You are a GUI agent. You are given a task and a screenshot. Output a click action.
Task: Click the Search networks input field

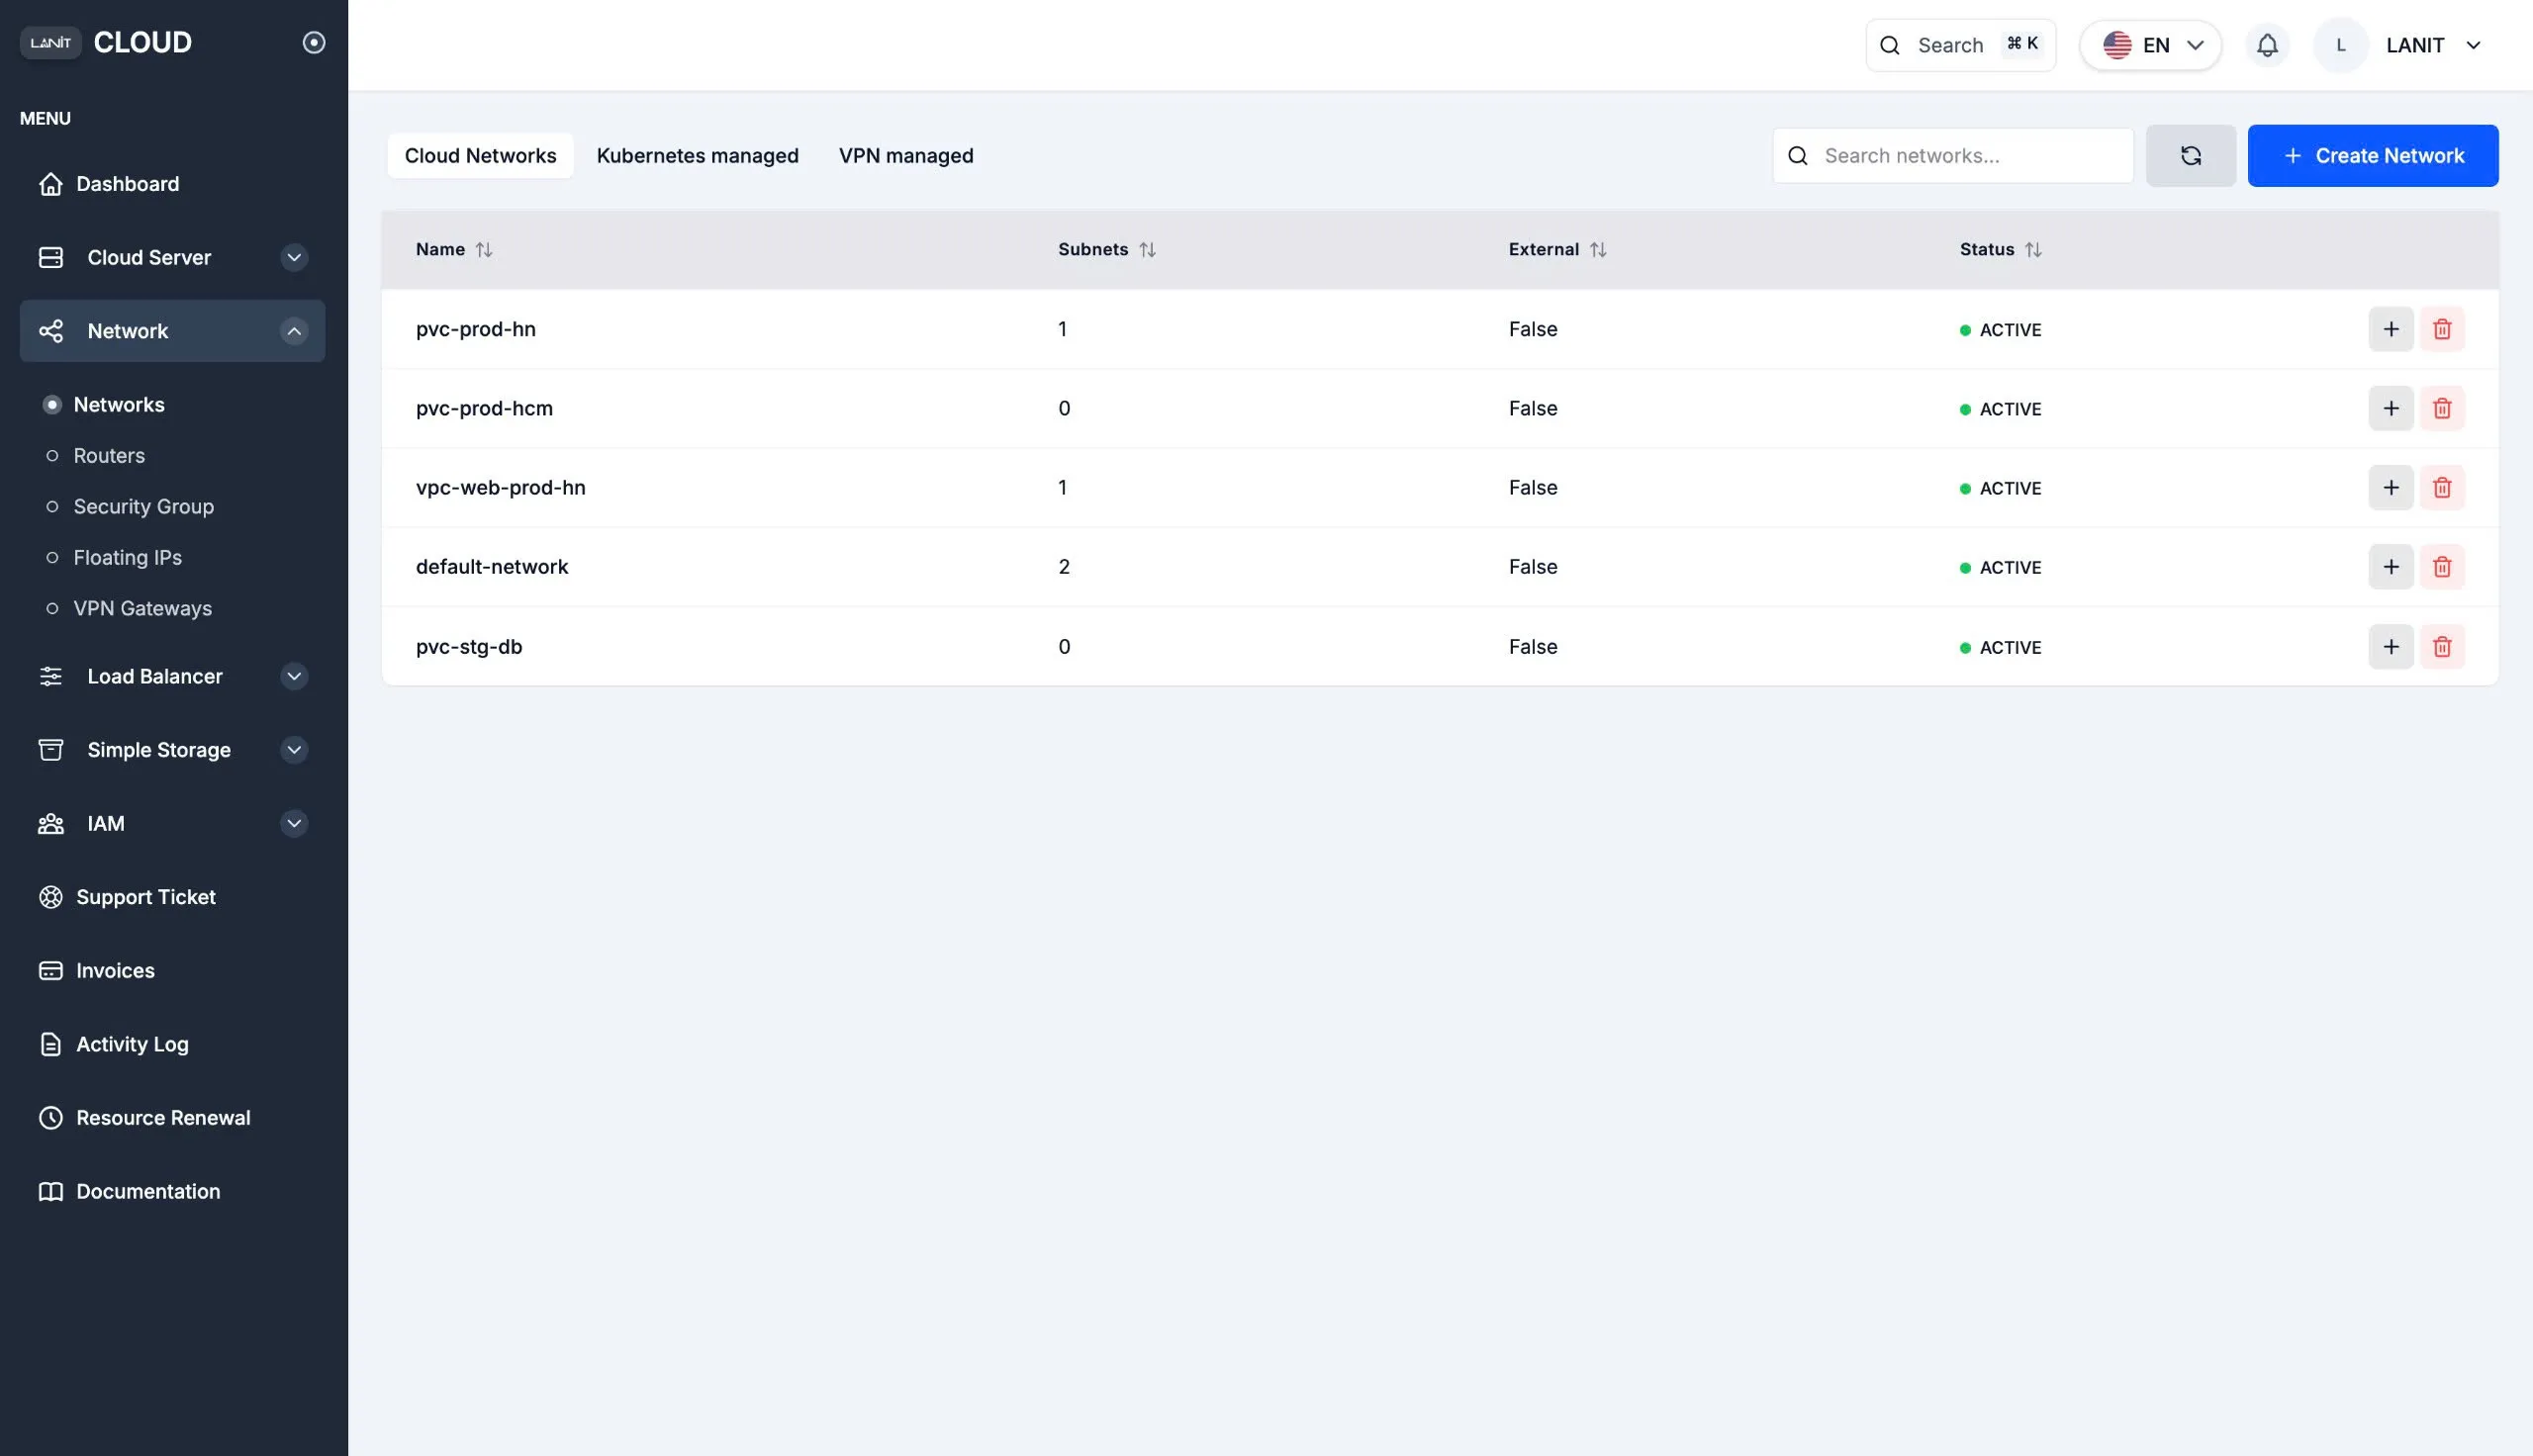coord(1953,156)
